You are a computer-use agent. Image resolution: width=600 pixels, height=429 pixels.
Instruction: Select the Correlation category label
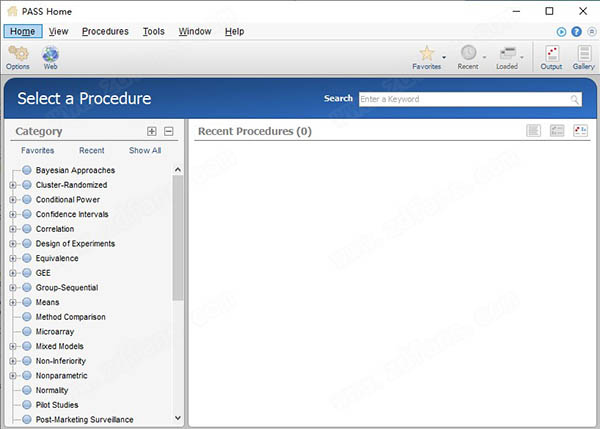click(55, 229)
